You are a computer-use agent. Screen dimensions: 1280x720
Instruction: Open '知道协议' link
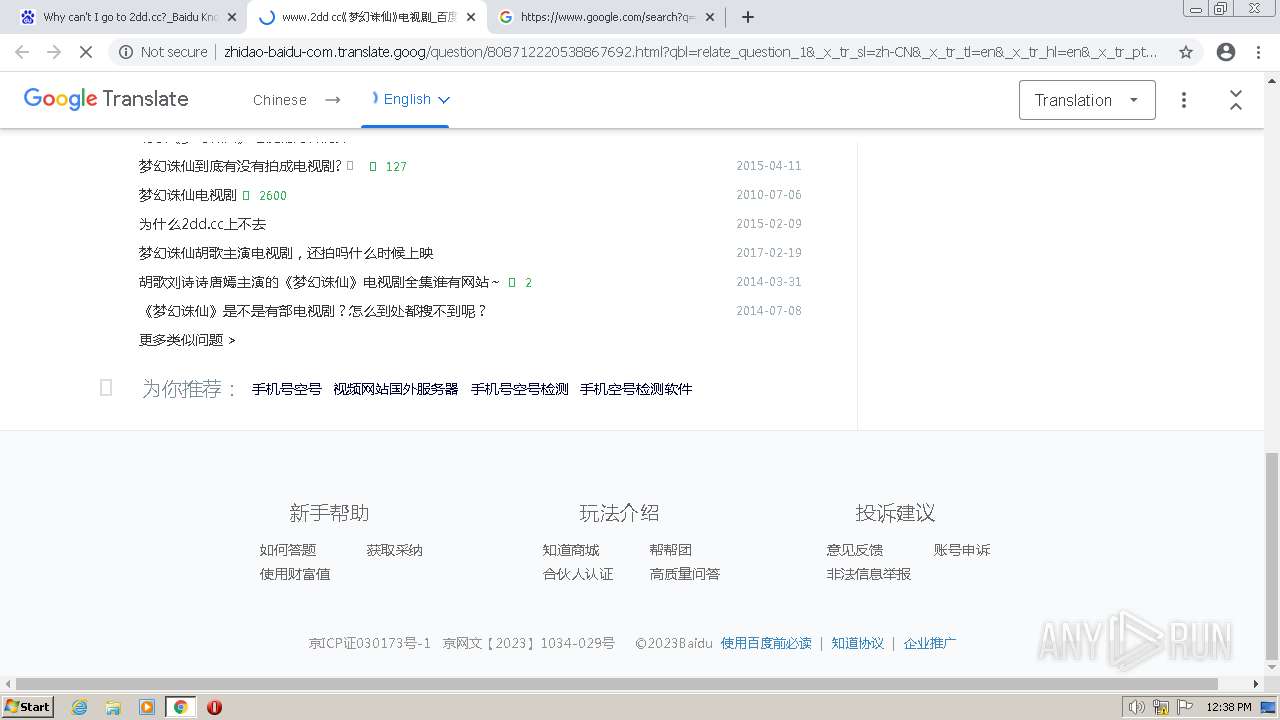(x=858, y=643)
